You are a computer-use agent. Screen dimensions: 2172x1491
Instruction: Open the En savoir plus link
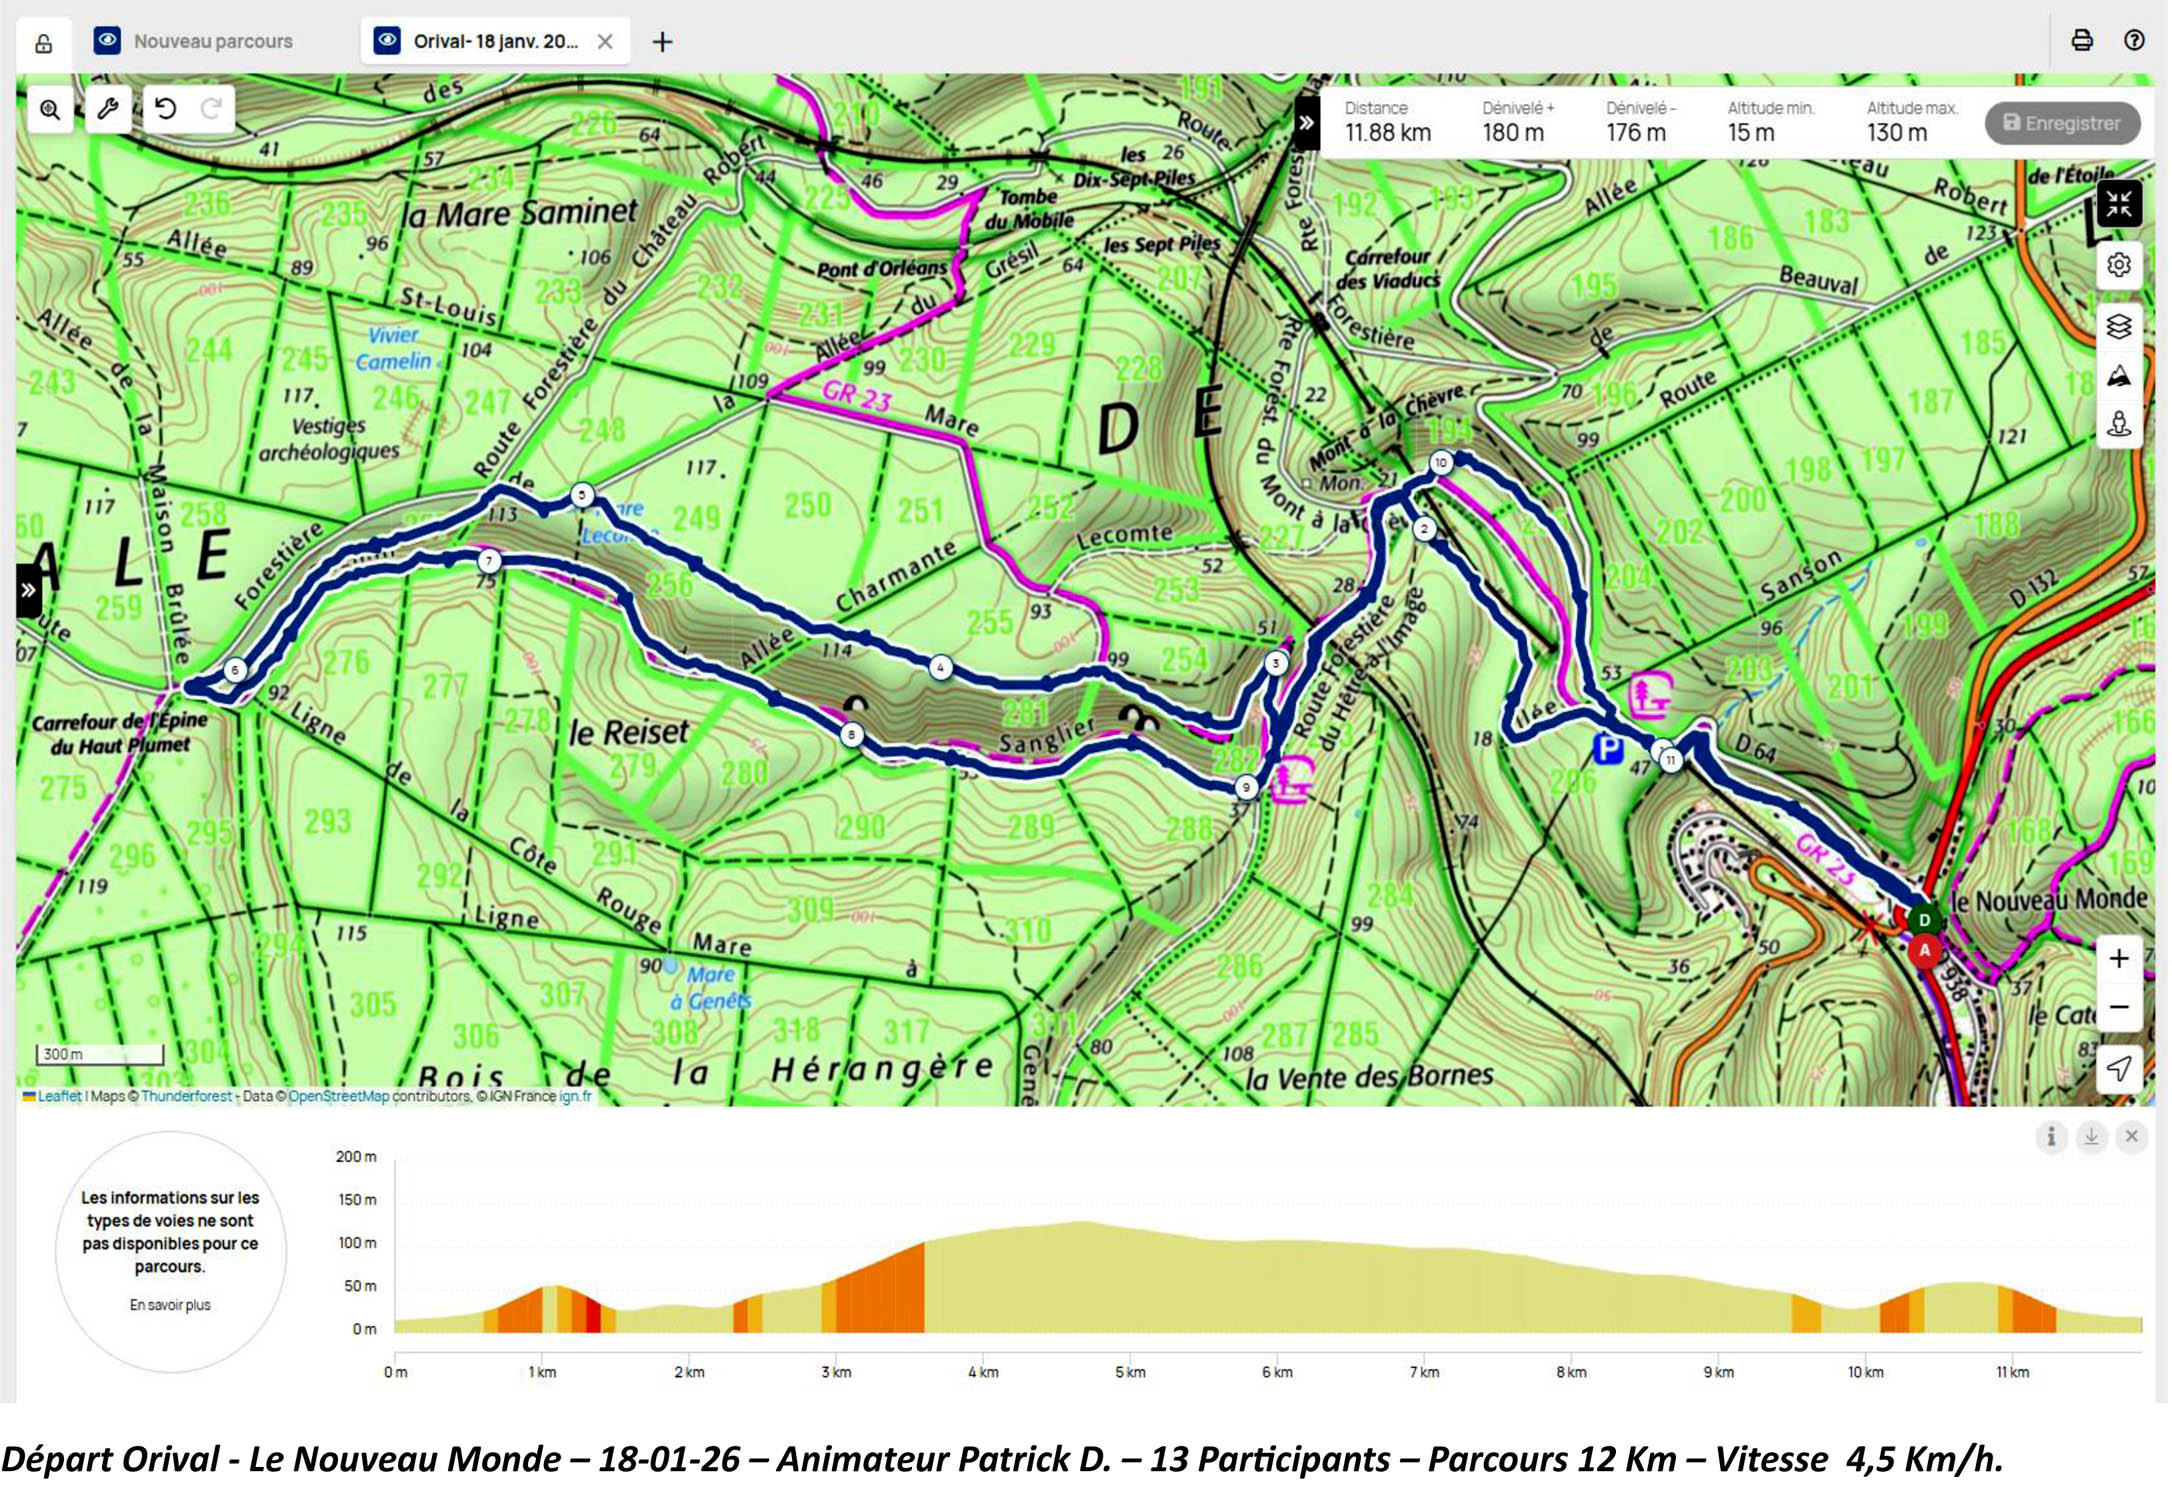click(x=170, y=1305)
